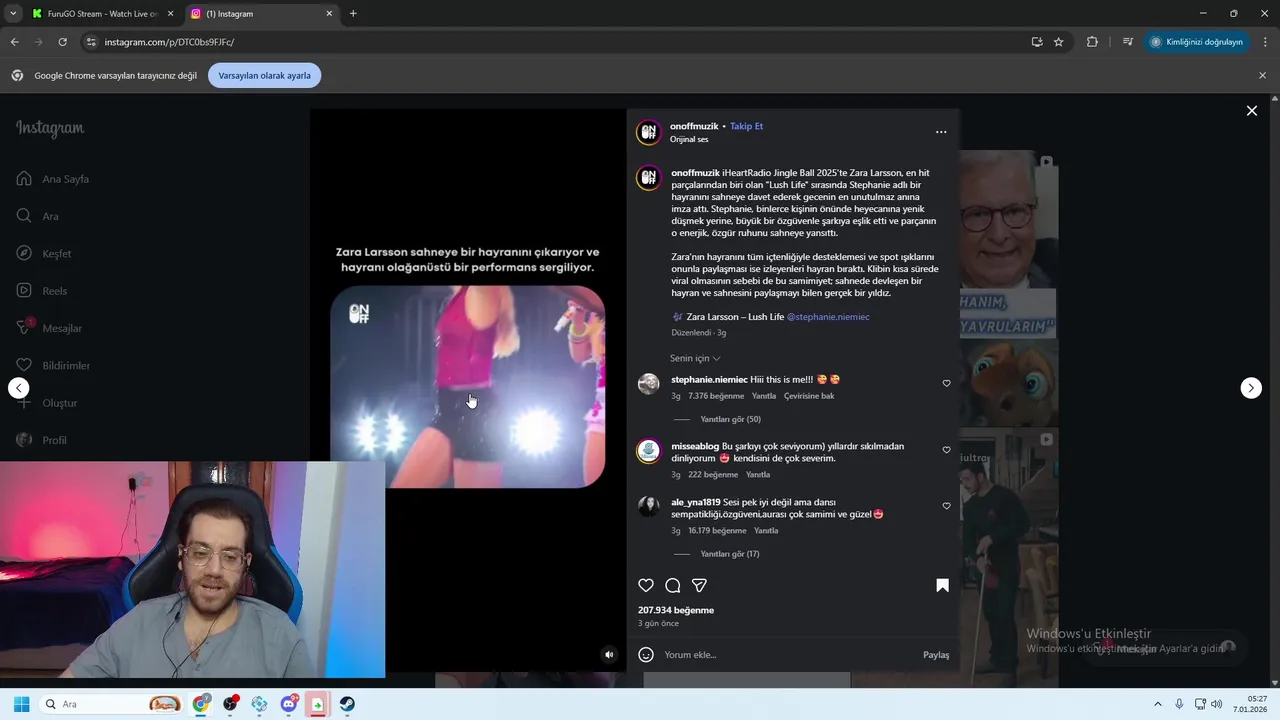Reply to stephanie.niemiec's comment via Yanıtla
The height and width of the screenshot is (720, 1280).
click(764, 396)
